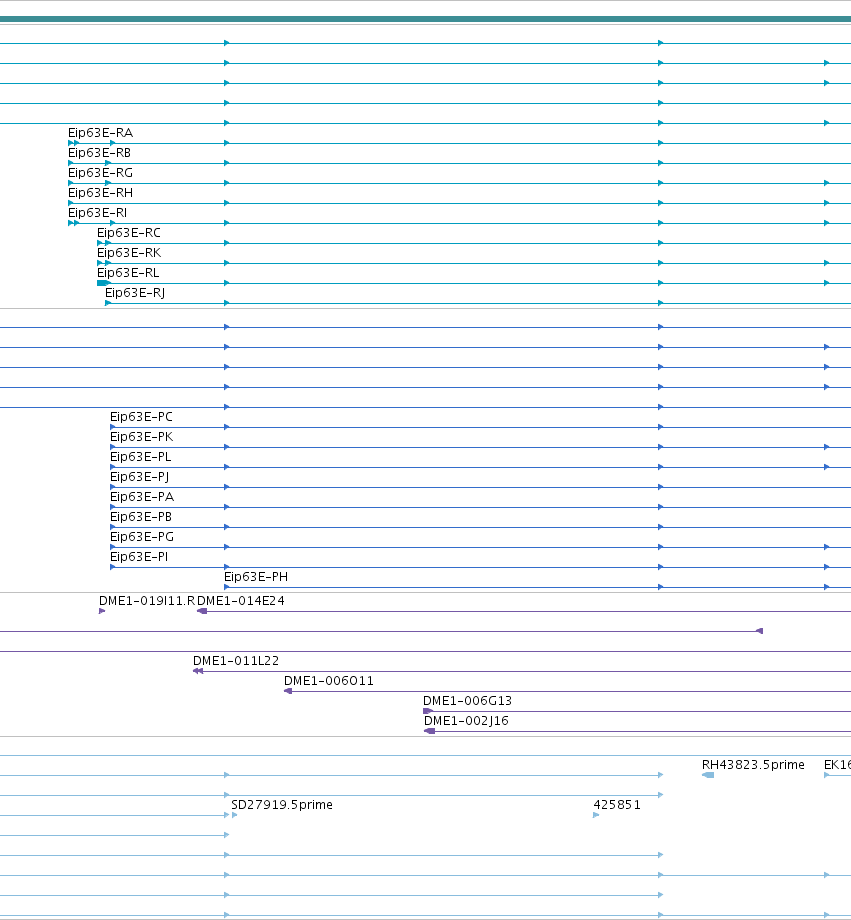The height and width of the screenshot is (920, 851).
Task: Click the DME1-011L22 double arrowhead
Action: [x=198, y=671]
